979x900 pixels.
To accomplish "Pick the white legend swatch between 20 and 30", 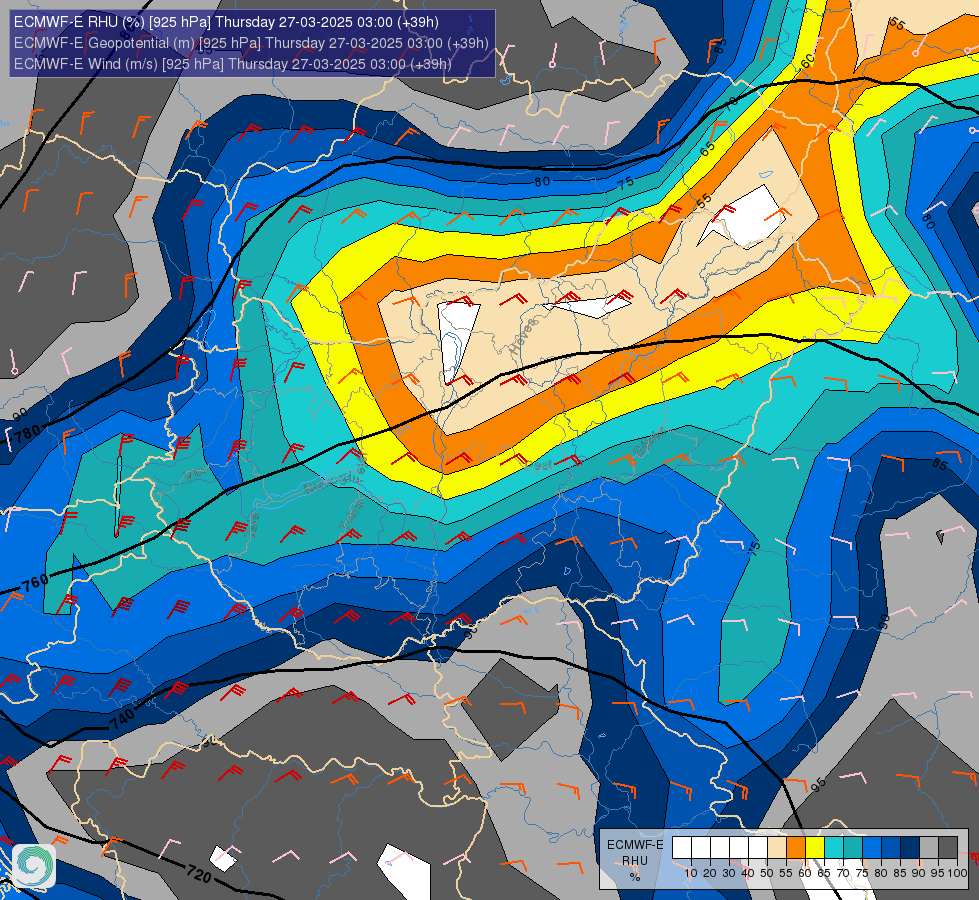I will (720, 847).
